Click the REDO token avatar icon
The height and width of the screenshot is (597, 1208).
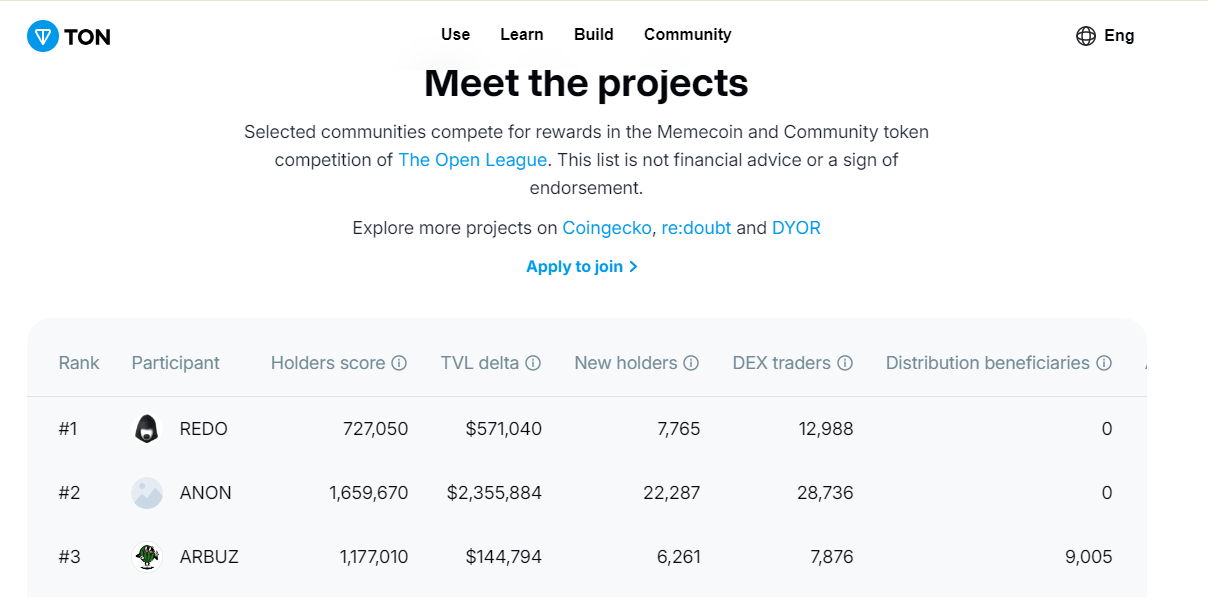pyautogui.click(x=147, y=429)
